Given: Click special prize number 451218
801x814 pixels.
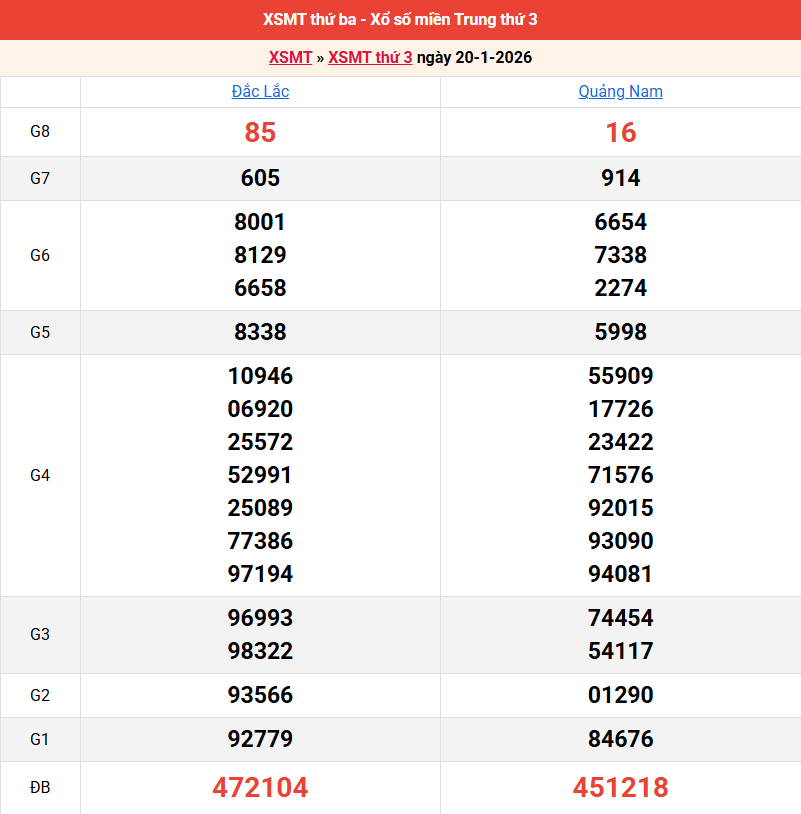Looking at the screenshot, I should (x=621, y=788).
